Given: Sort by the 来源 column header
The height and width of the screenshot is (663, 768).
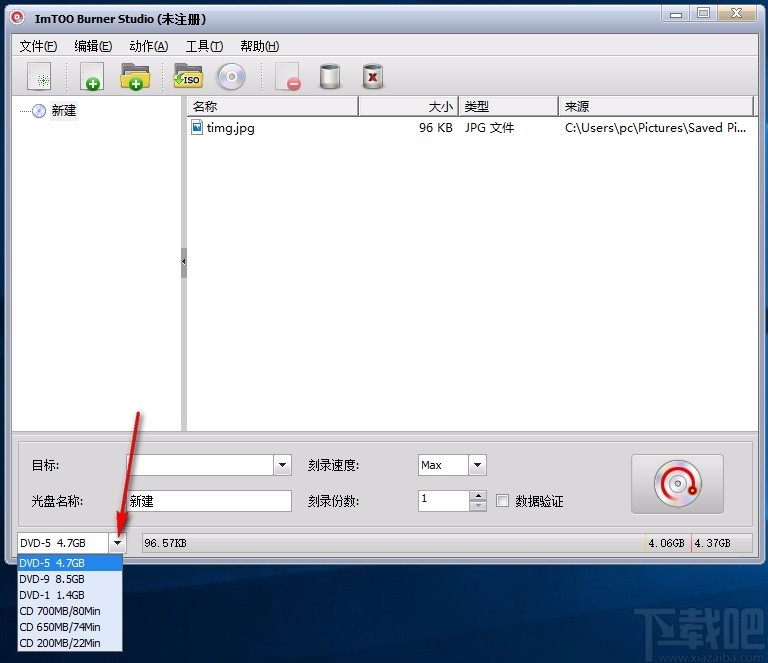Looking at the screenshot, I should tap(656, 106).
